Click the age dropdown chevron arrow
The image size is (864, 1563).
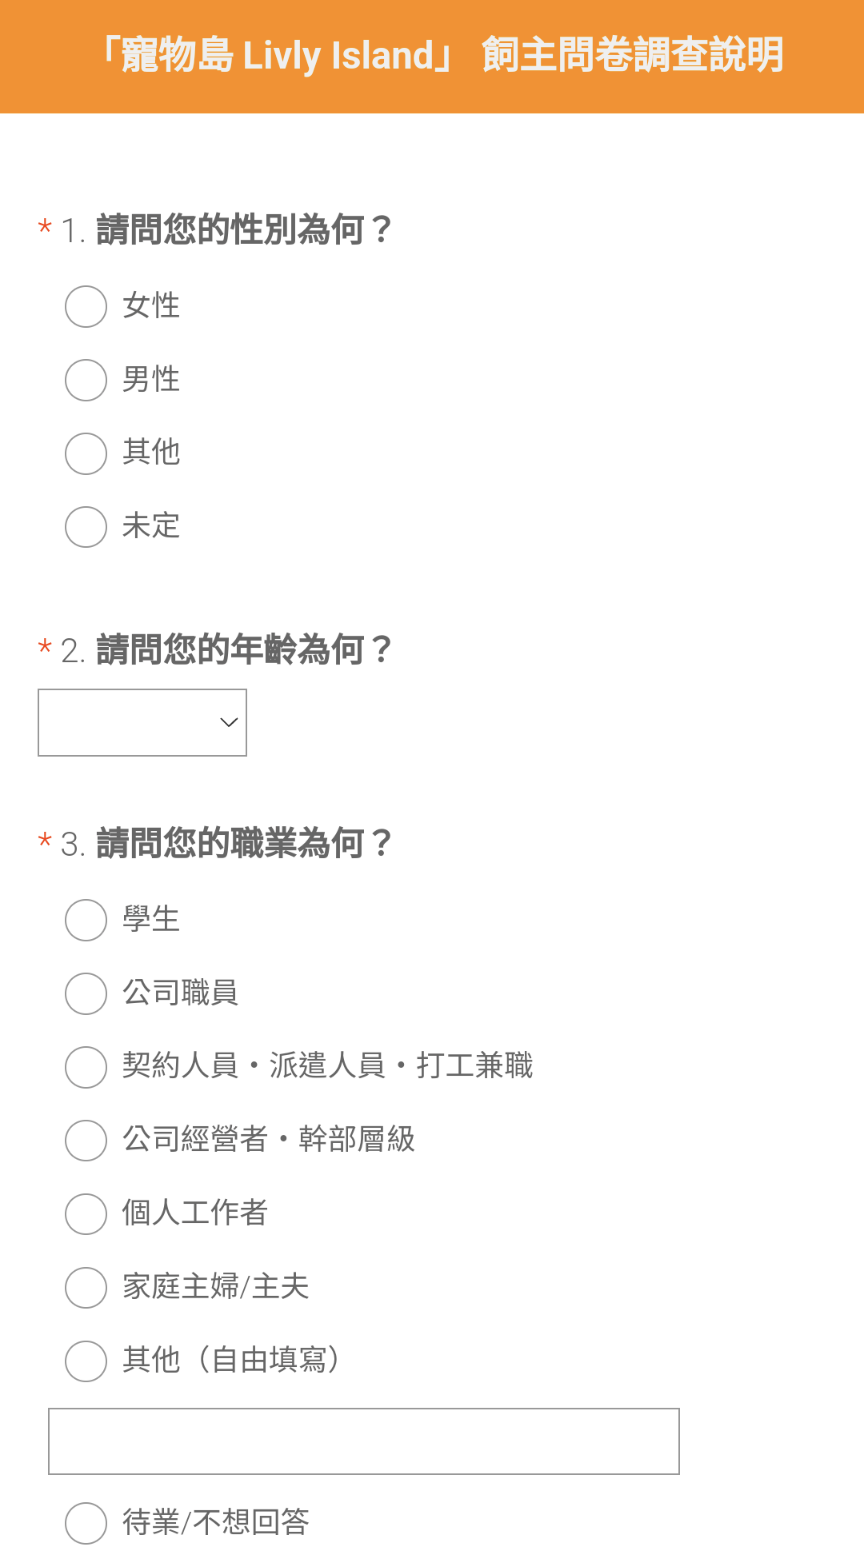tap(229, 722)
